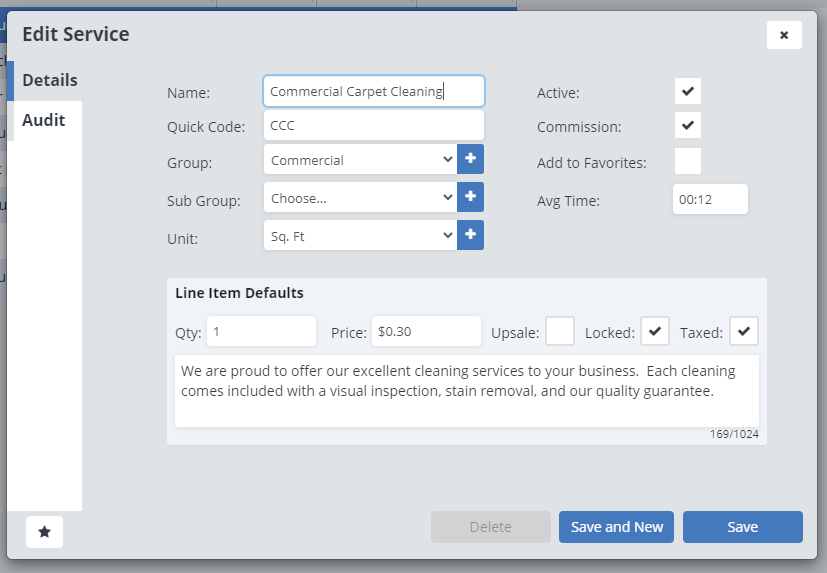This screenshot has width=827, height=573.
Task: Open the Unit dropdown showing Sq. Ft
Action: pos(361,235)
